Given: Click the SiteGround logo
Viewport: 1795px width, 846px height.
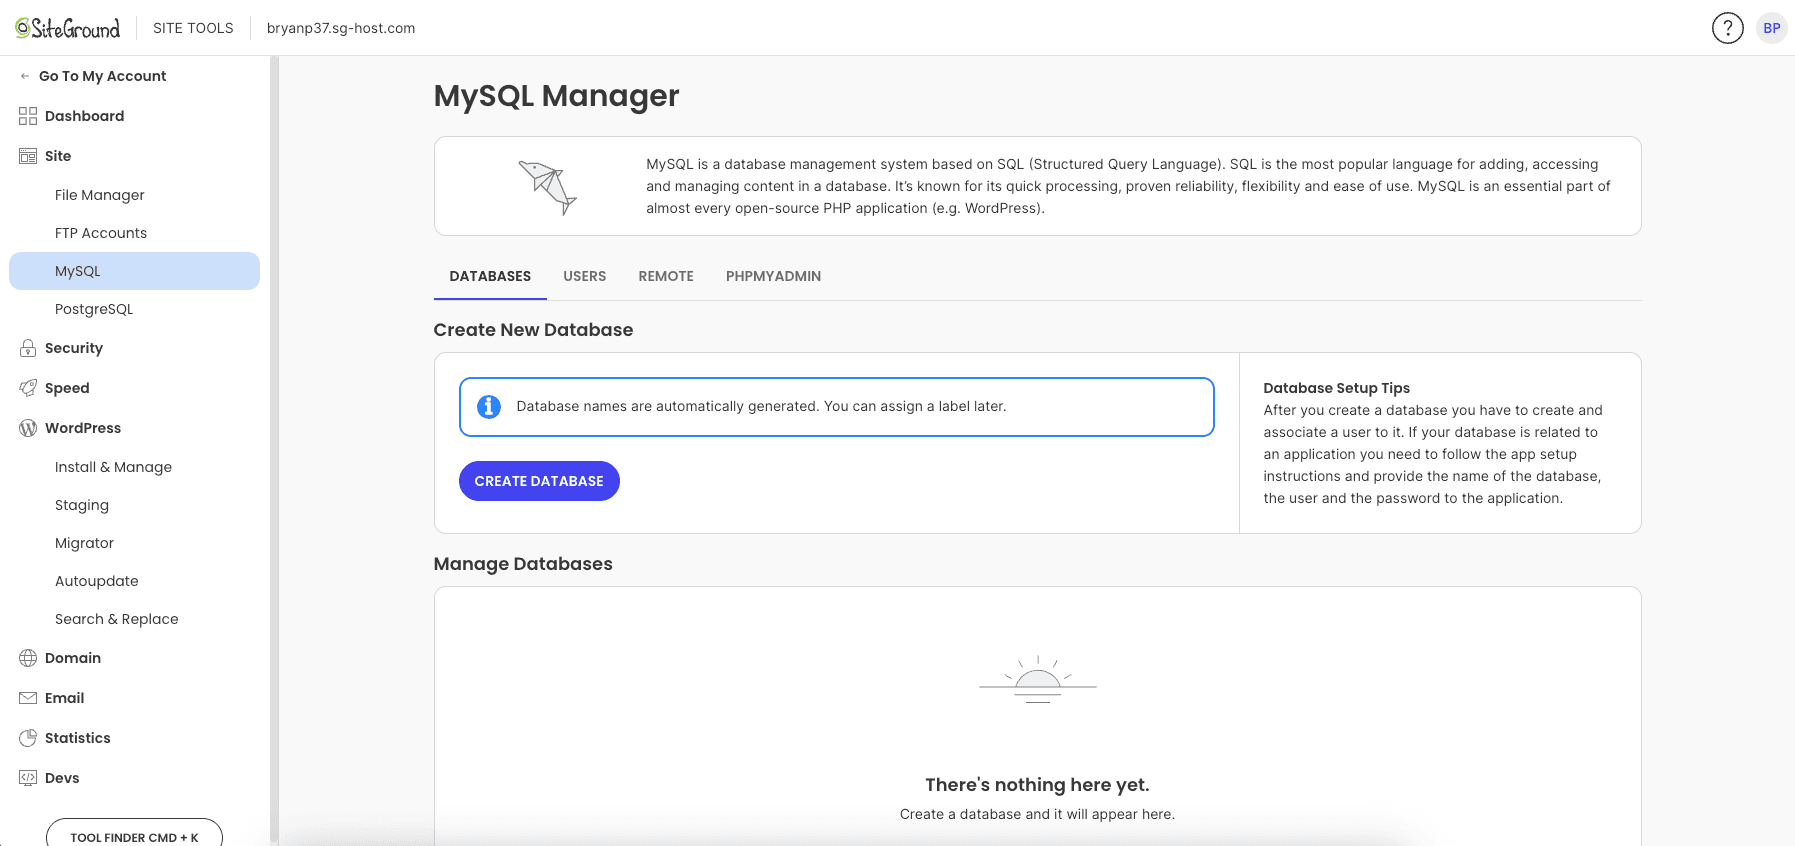Looking at the screenshot, I should point(67,28).
